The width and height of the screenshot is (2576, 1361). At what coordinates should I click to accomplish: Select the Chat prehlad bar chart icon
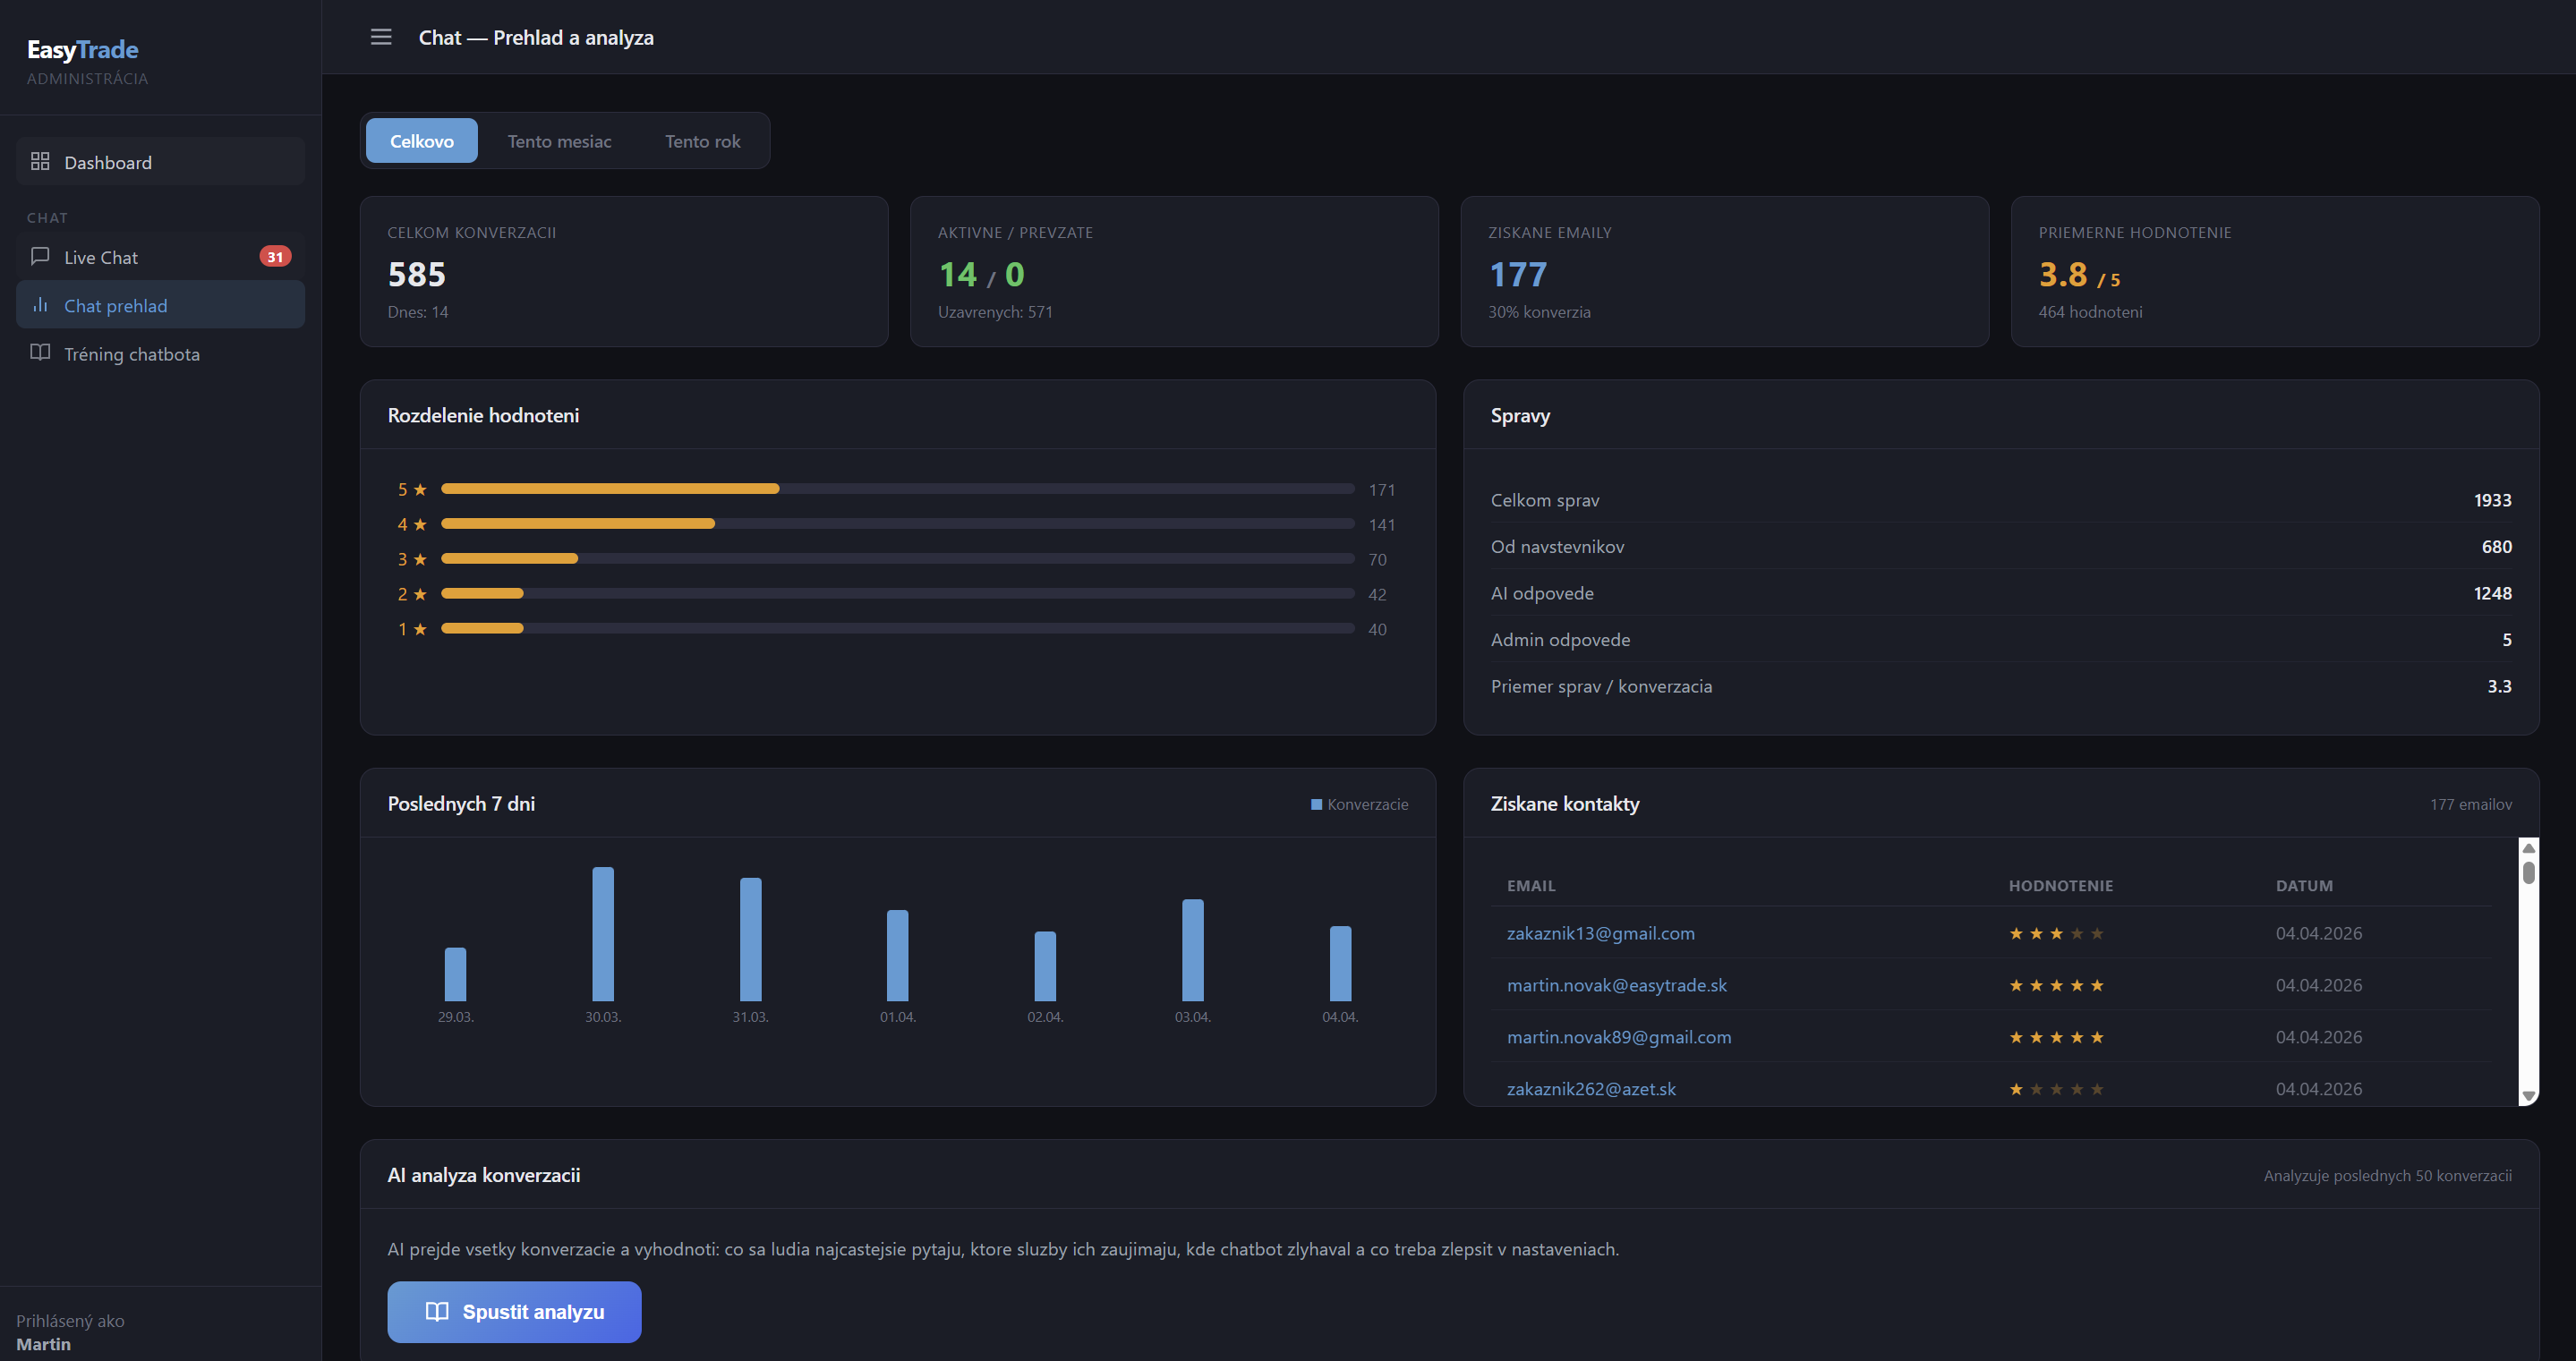pyautogui.click(x=41, y=305)
